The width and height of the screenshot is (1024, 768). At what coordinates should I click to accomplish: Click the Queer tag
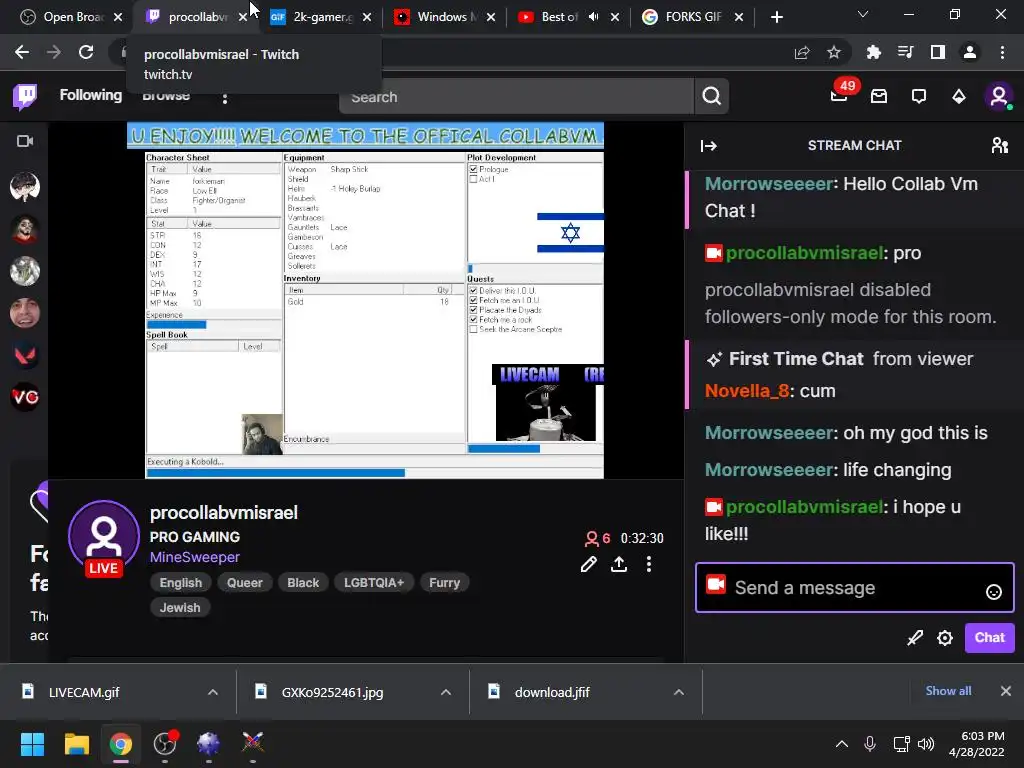pyautogui.click(x=244, y=583)
